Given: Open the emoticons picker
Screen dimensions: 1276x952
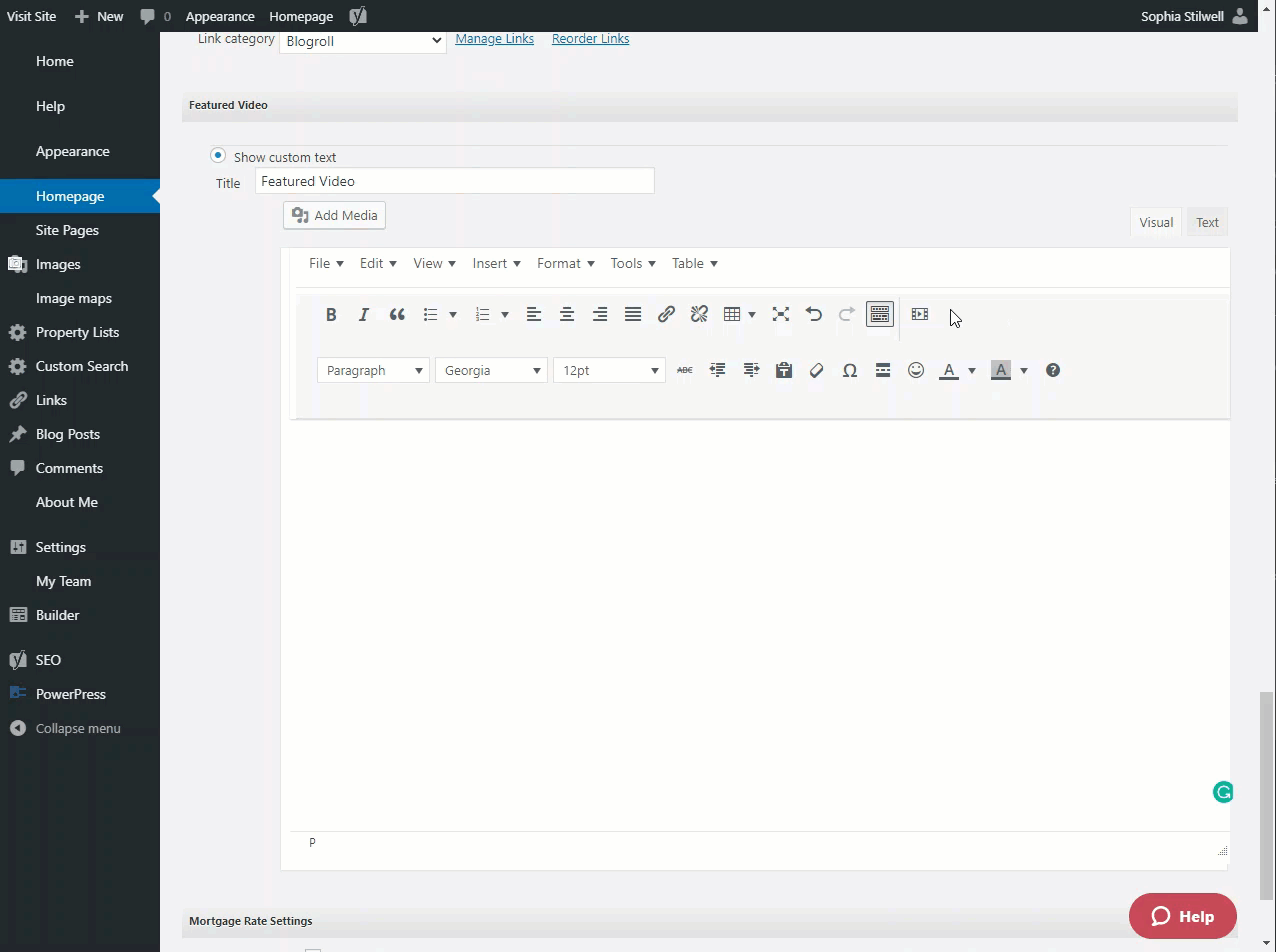Looking at the screenshot, I should pyautogui.click(x=916, y=370).
